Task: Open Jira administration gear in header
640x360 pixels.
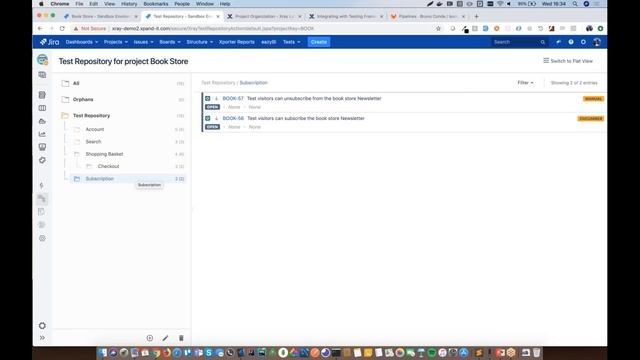Action: pos(584,42)
